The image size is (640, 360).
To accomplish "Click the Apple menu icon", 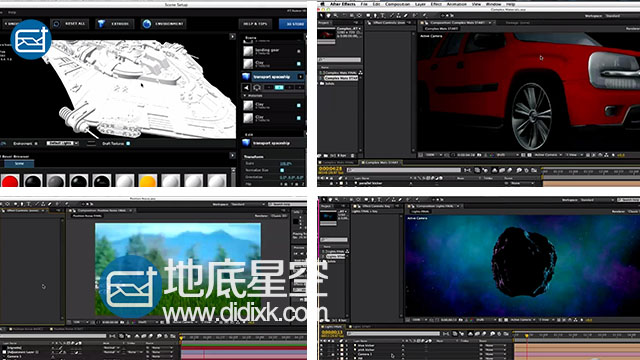I will (x=322, y=4).
